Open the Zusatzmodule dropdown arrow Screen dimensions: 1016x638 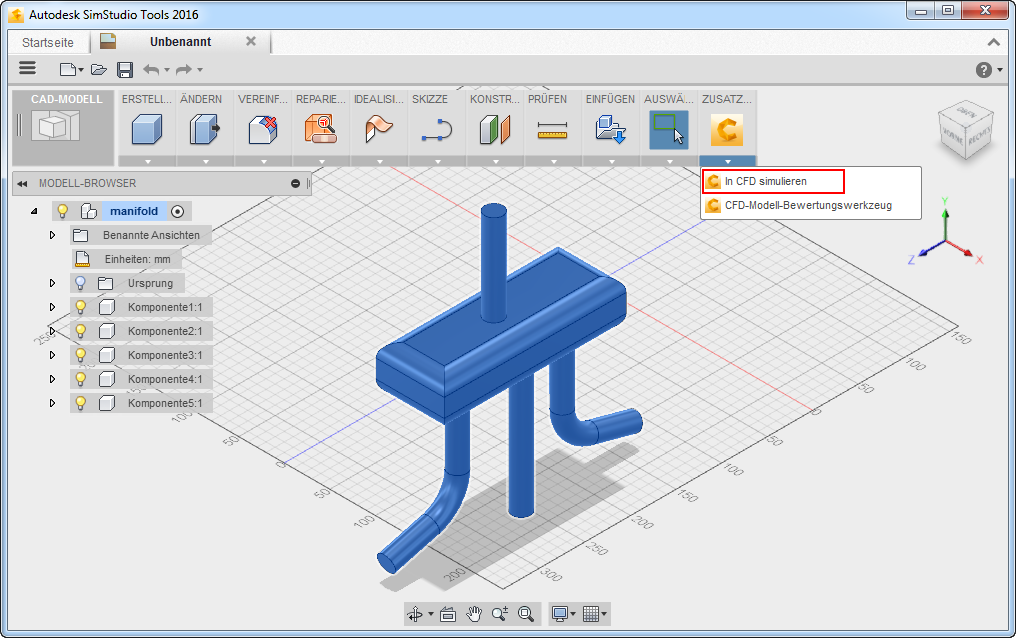(728, 161)
